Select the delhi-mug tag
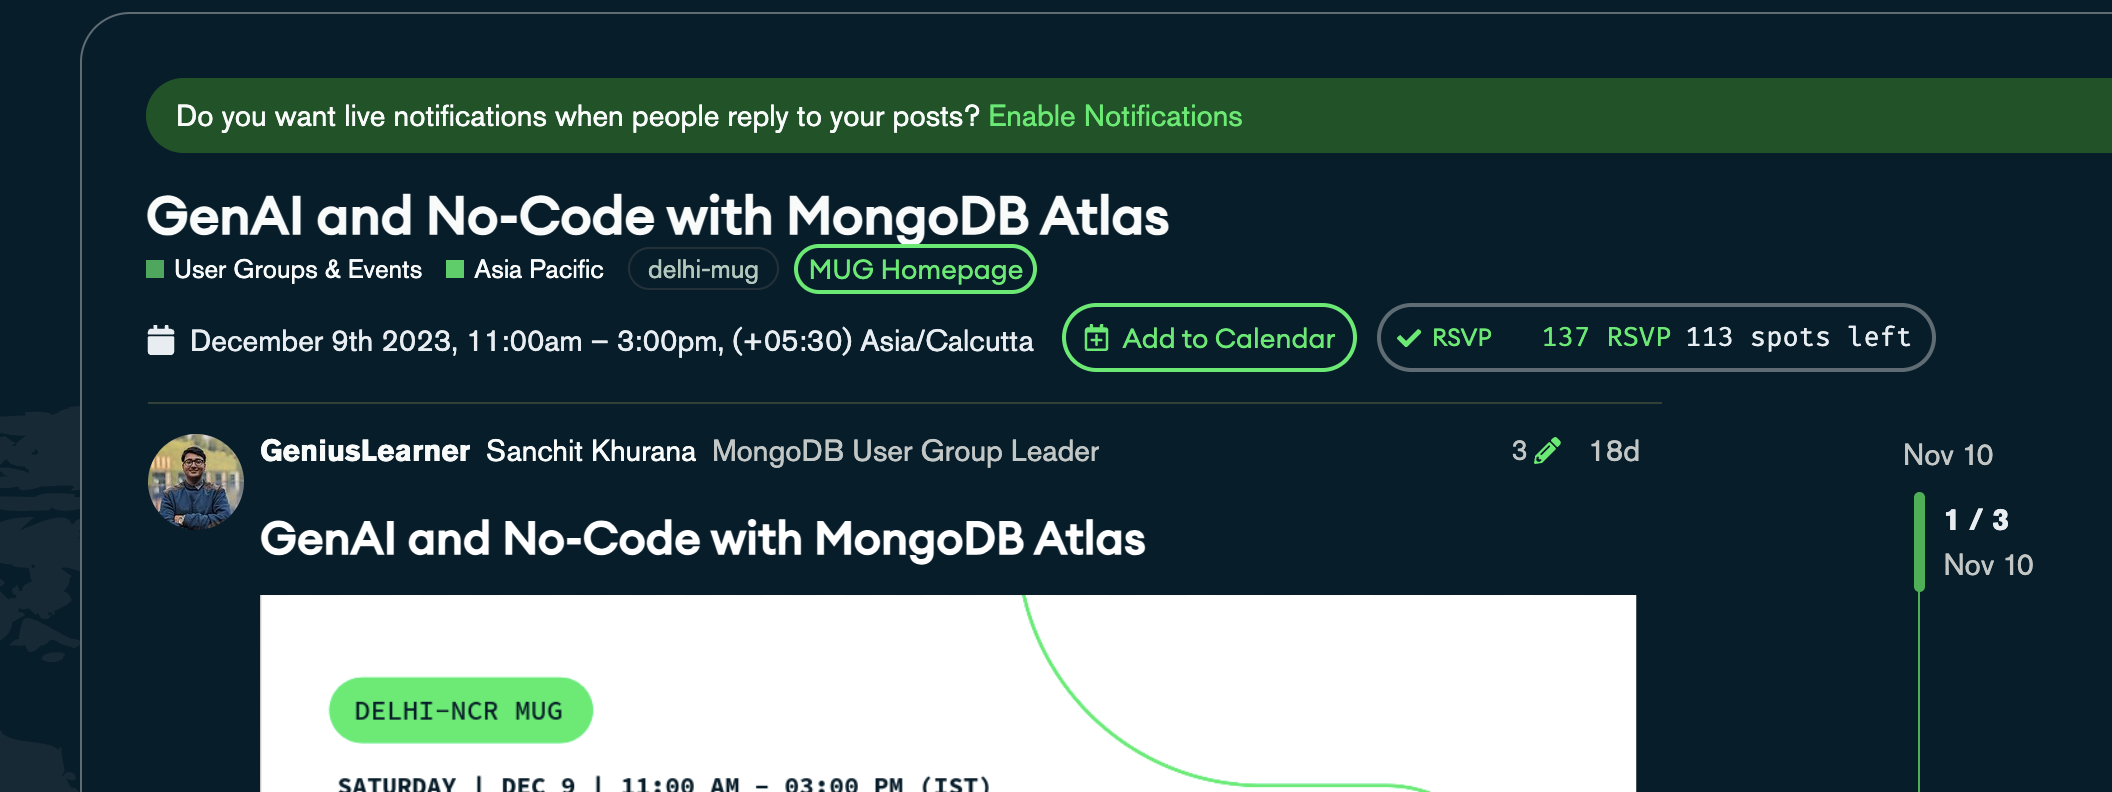 click(703, 270)
